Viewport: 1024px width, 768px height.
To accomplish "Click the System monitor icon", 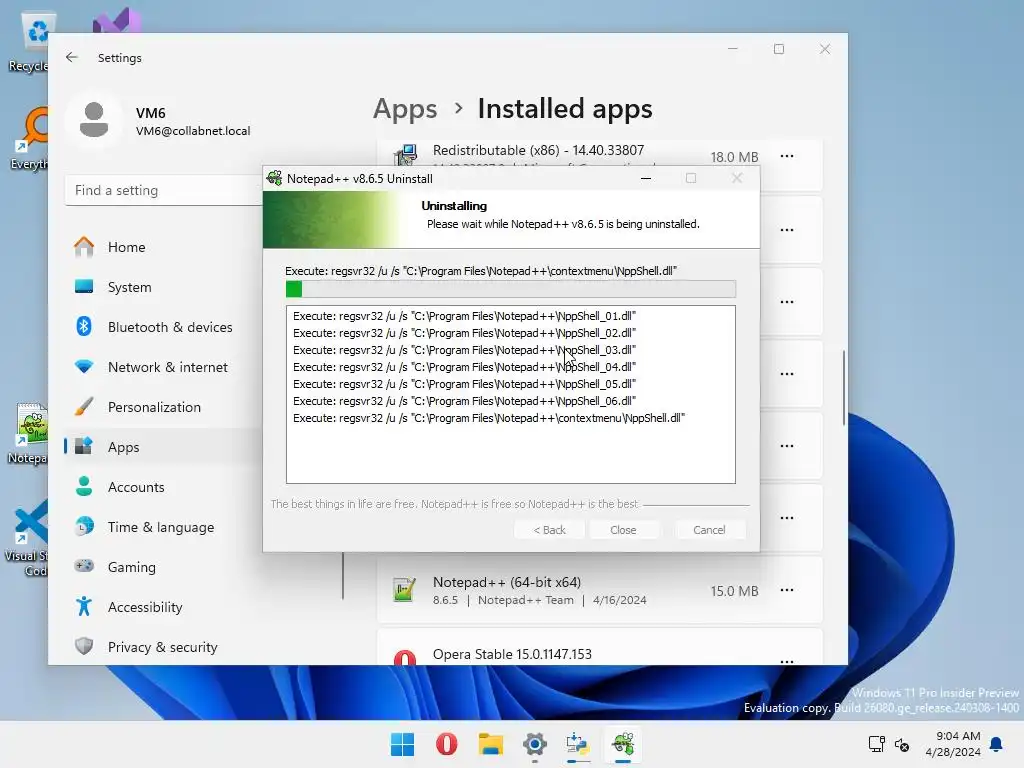I will (x=84, y=286).
